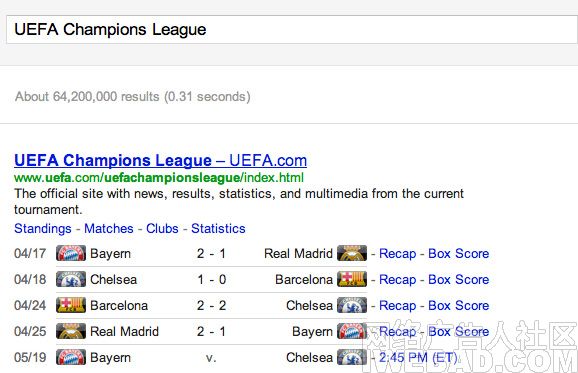Screen dimensions: 578x373
Task: Open the Standings sitelink
Action: [x=43, y=229]
